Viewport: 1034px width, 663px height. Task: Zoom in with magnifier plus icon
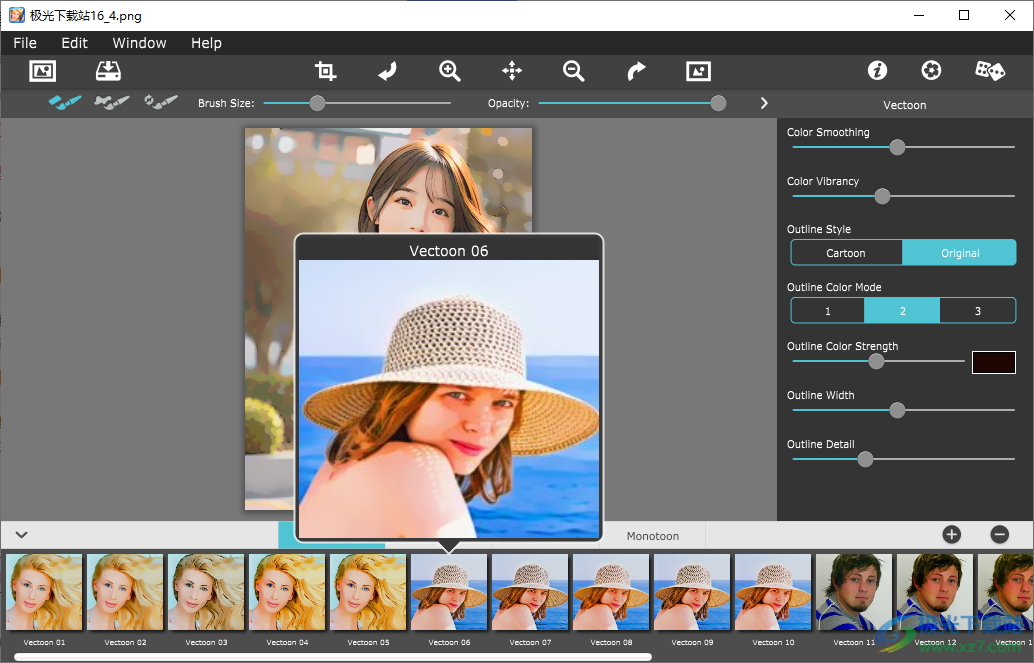(x=450, y=71)
